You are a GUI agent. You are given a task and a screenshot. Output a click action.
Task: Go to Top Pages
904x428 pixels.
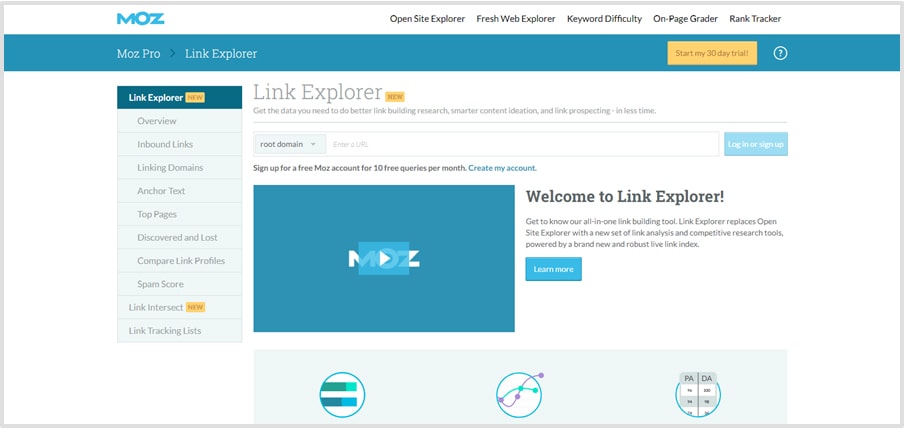tap(179, 214)
